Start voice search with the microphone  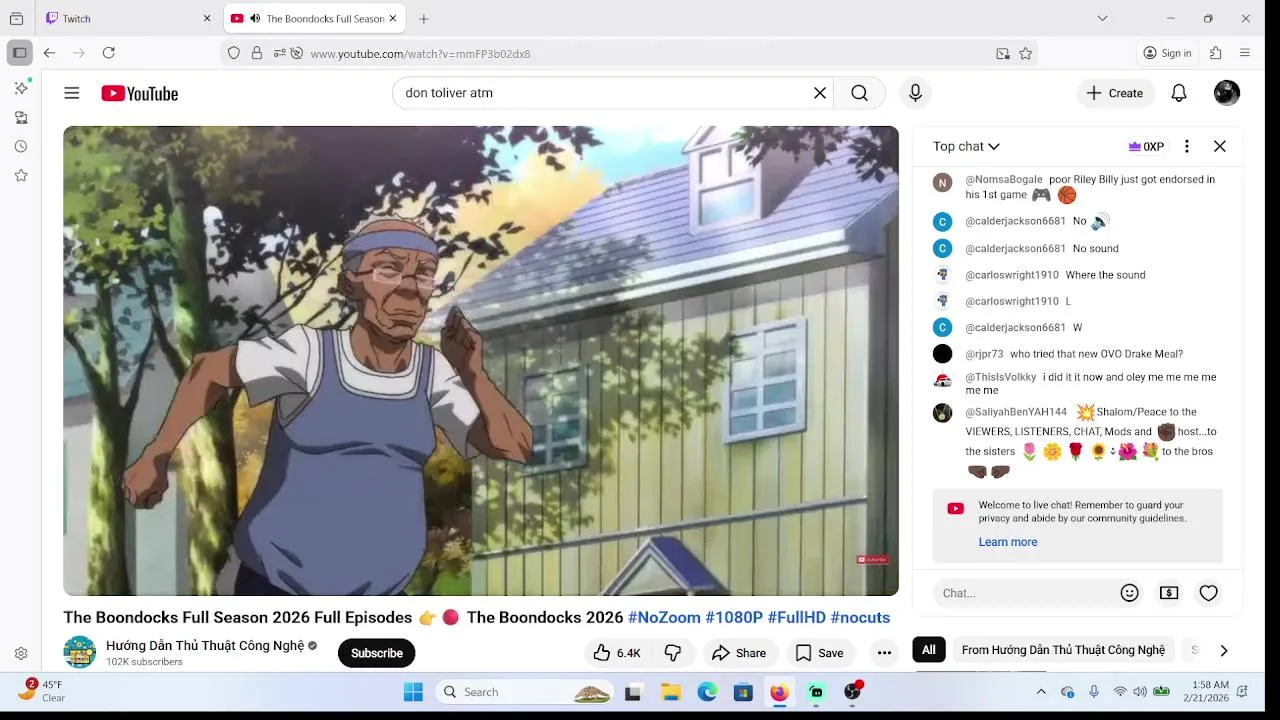(915, 93)
